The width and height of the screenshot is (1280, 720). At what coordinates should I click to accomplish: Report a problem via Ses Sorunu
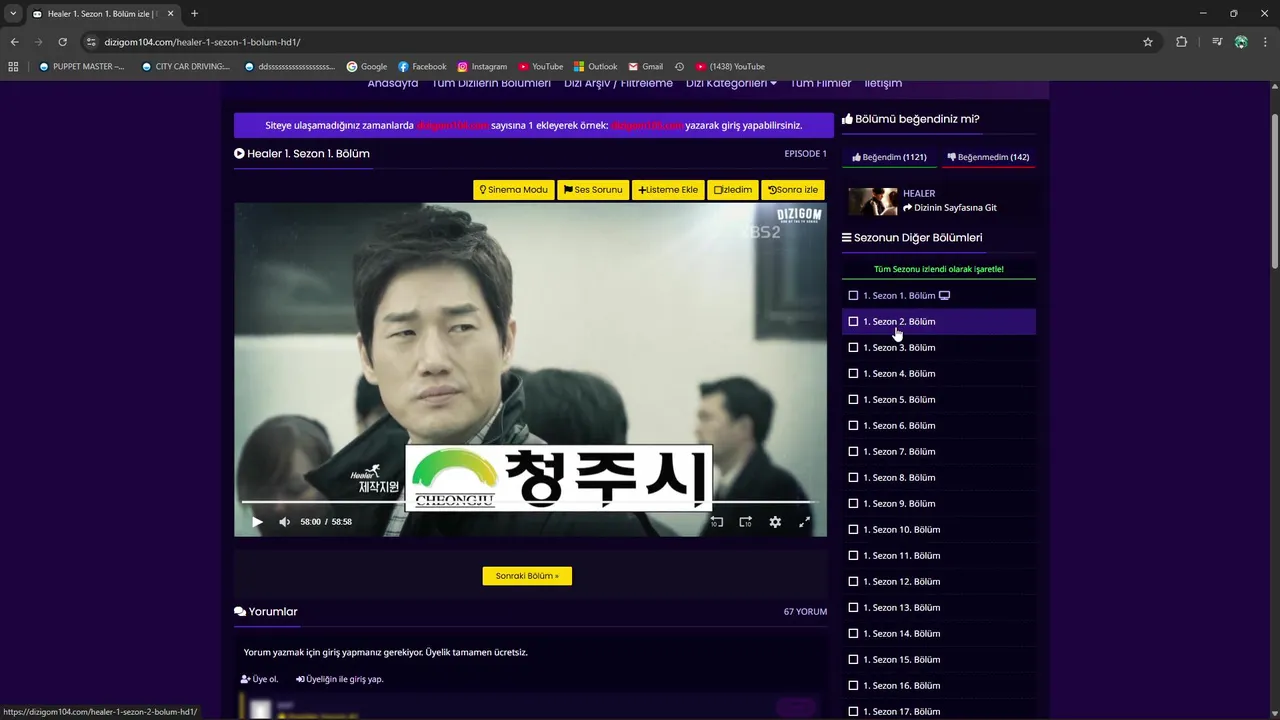(x=593, y=190)
